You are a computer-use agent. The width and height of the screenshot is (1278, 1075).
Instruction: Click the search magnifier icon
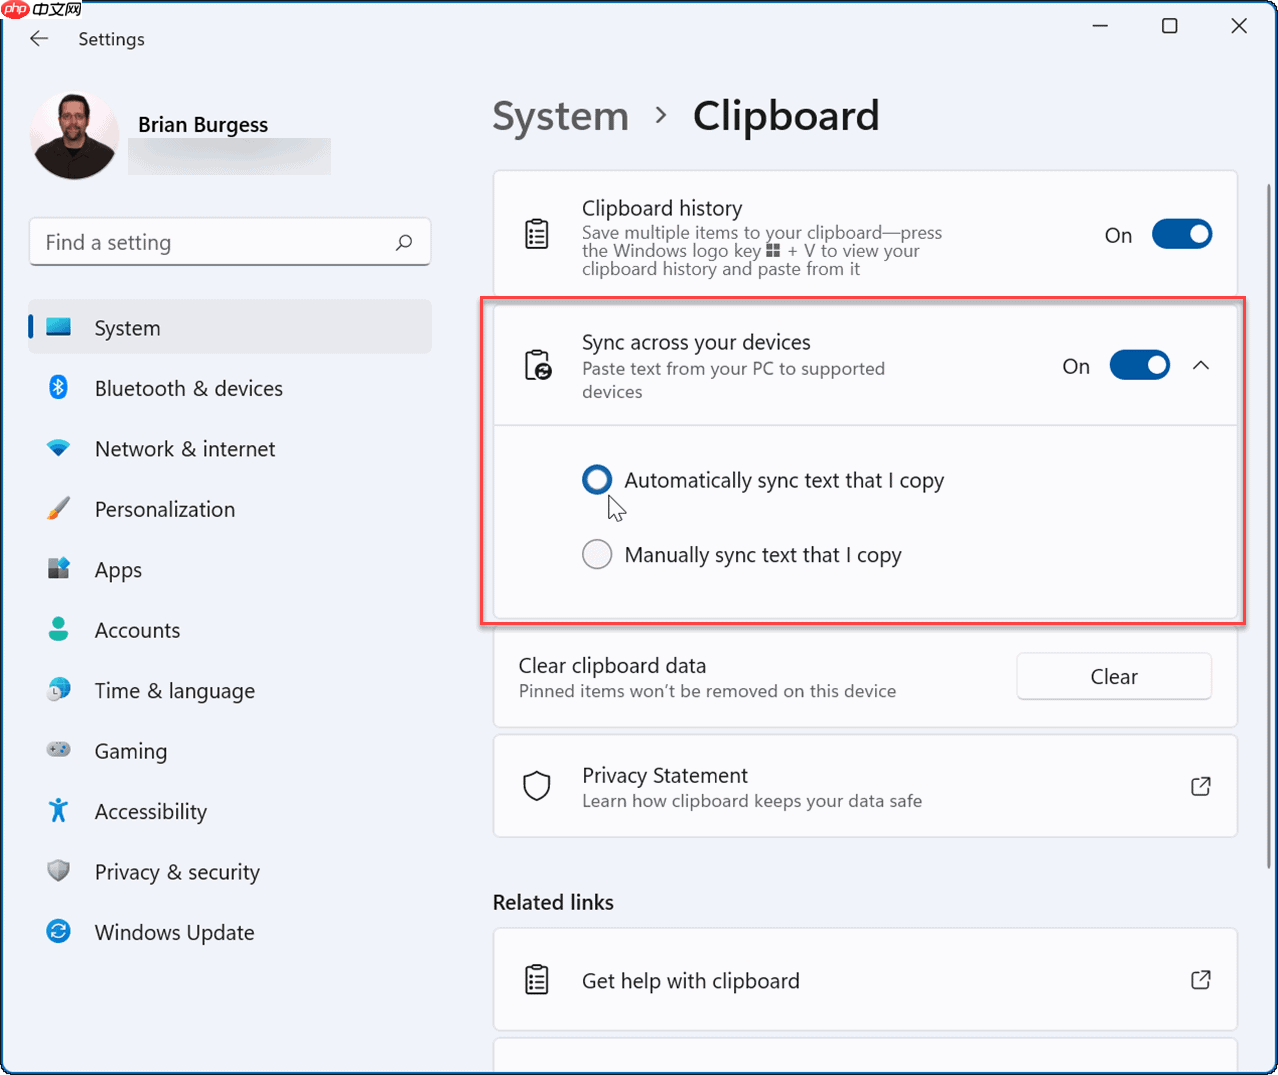pyautogui.click(x=404, y=242)
